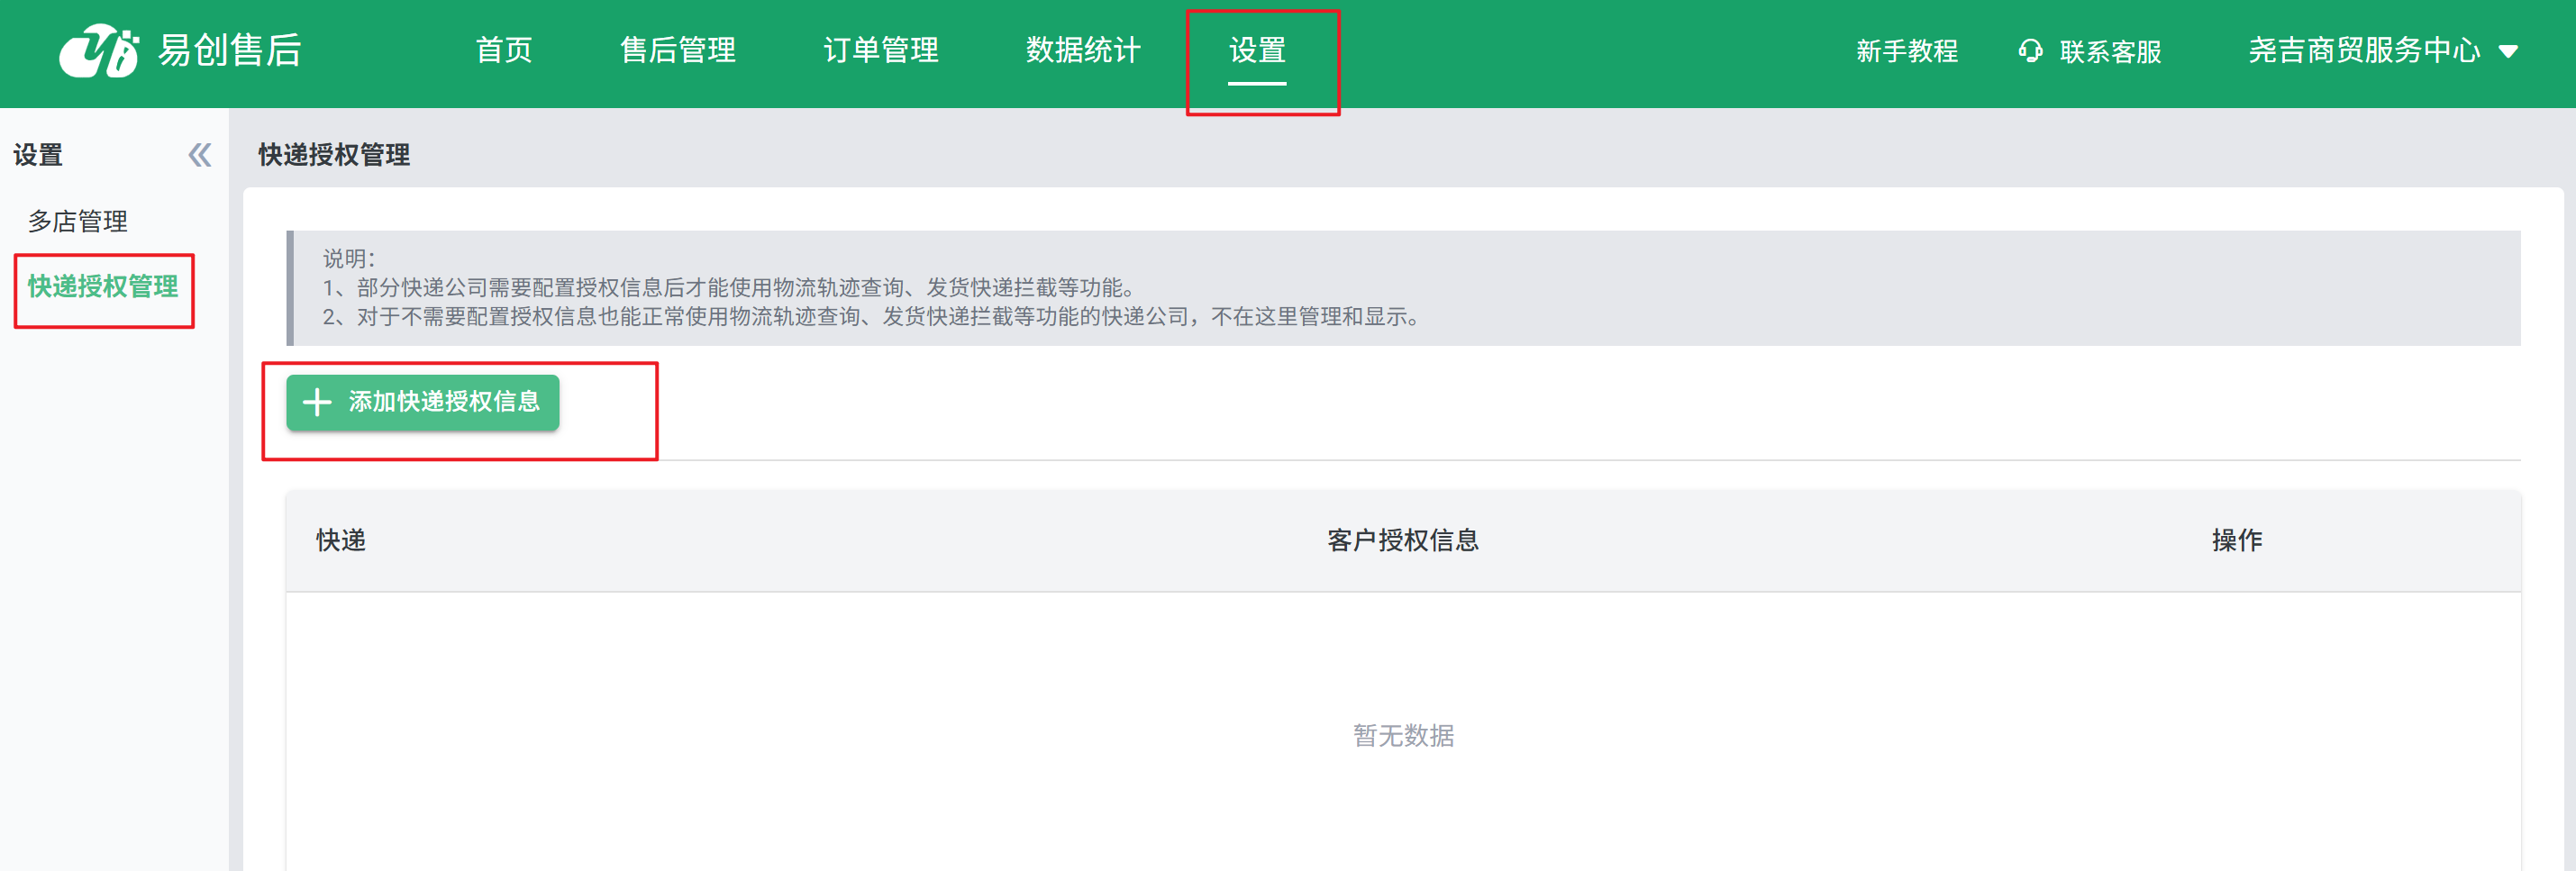Click the 客户授权信息 column header
2576x871 pixels.
click(x=1403, y=541)
